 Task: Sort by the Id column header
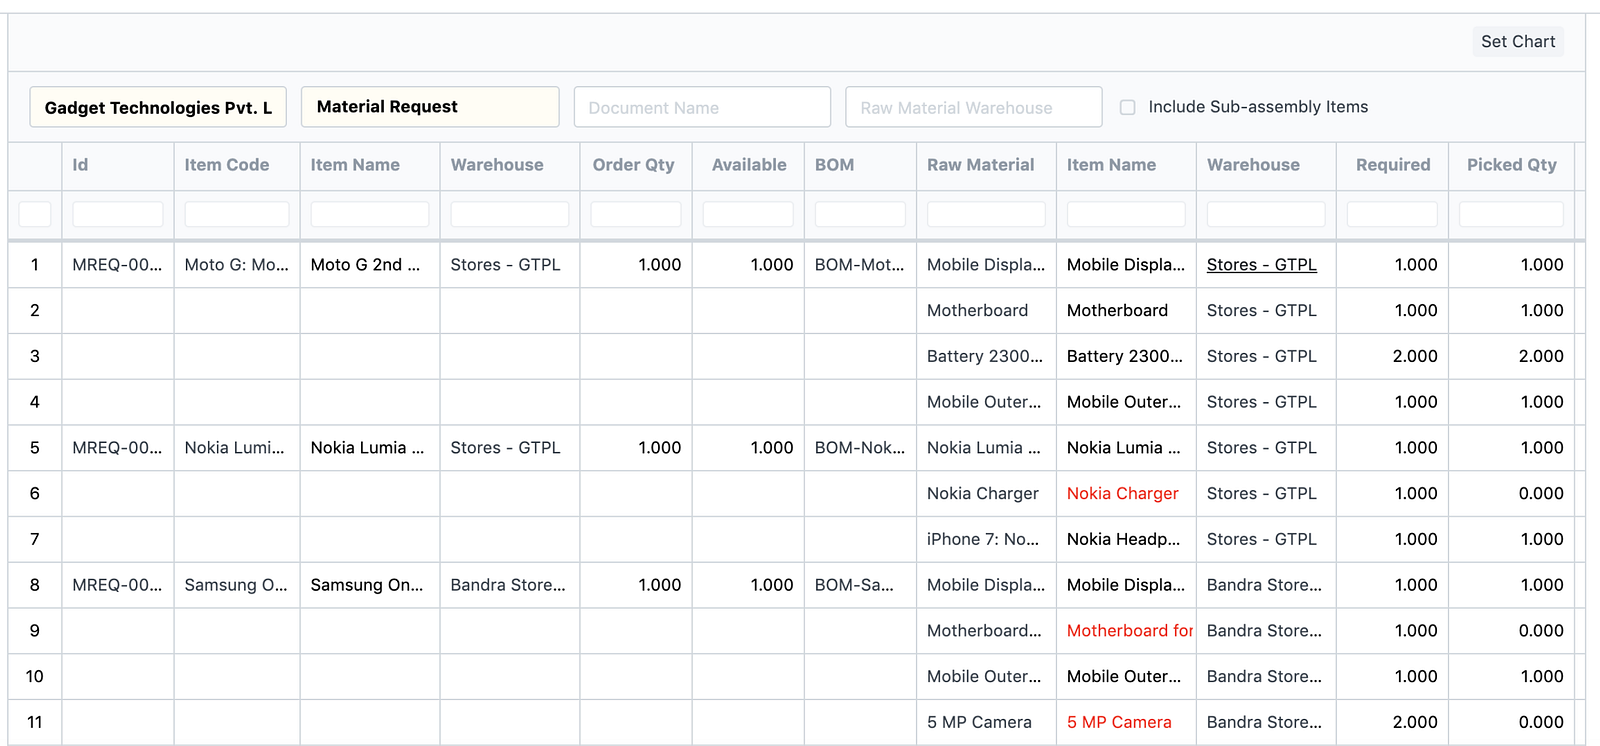[x=80, y=165]
